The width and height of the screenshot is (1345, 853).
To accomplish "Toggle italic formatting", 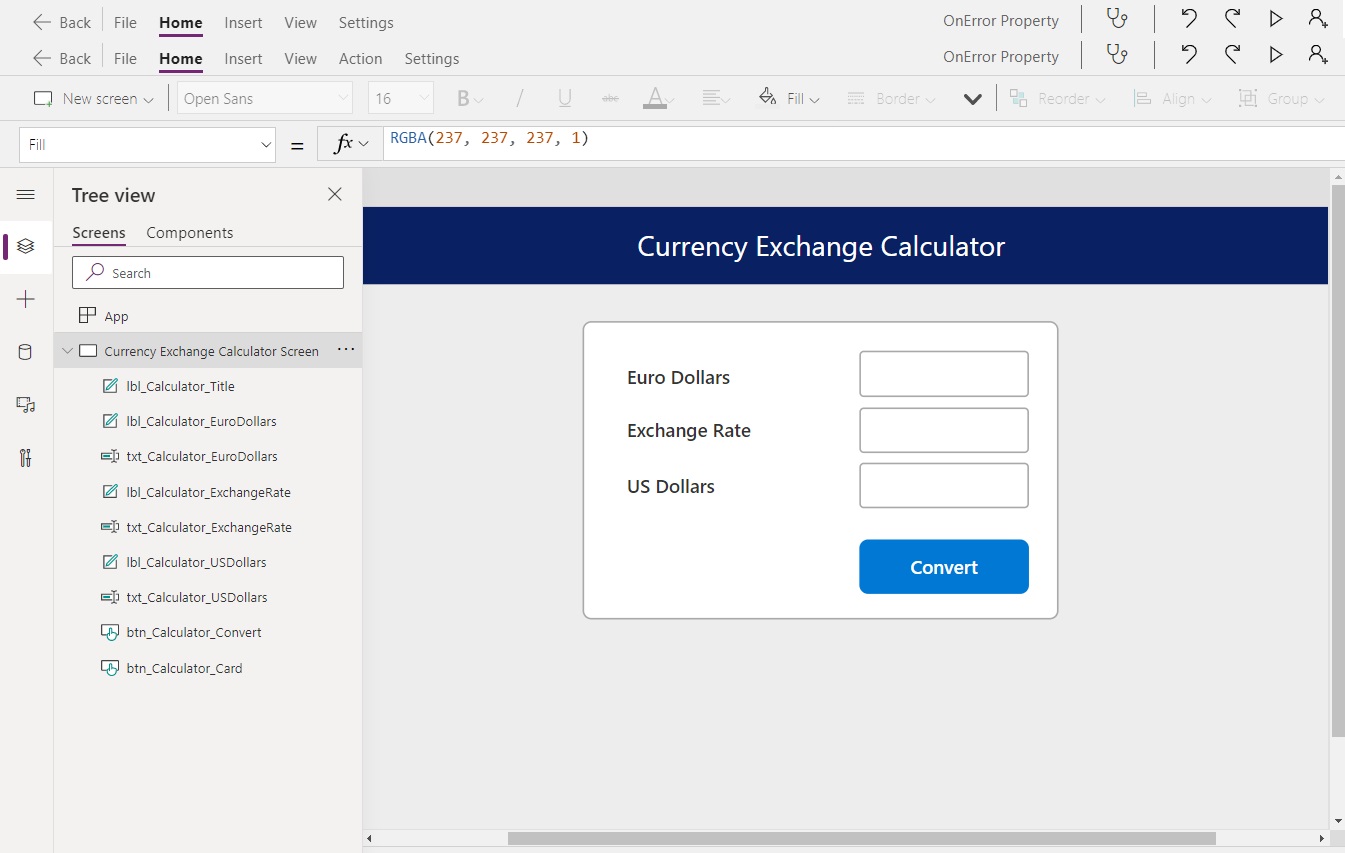I will point(519,97).
